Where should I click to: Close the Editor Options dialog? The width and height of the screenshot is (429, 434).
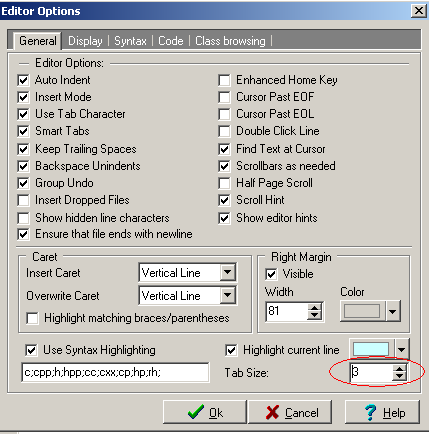[419, 11]
